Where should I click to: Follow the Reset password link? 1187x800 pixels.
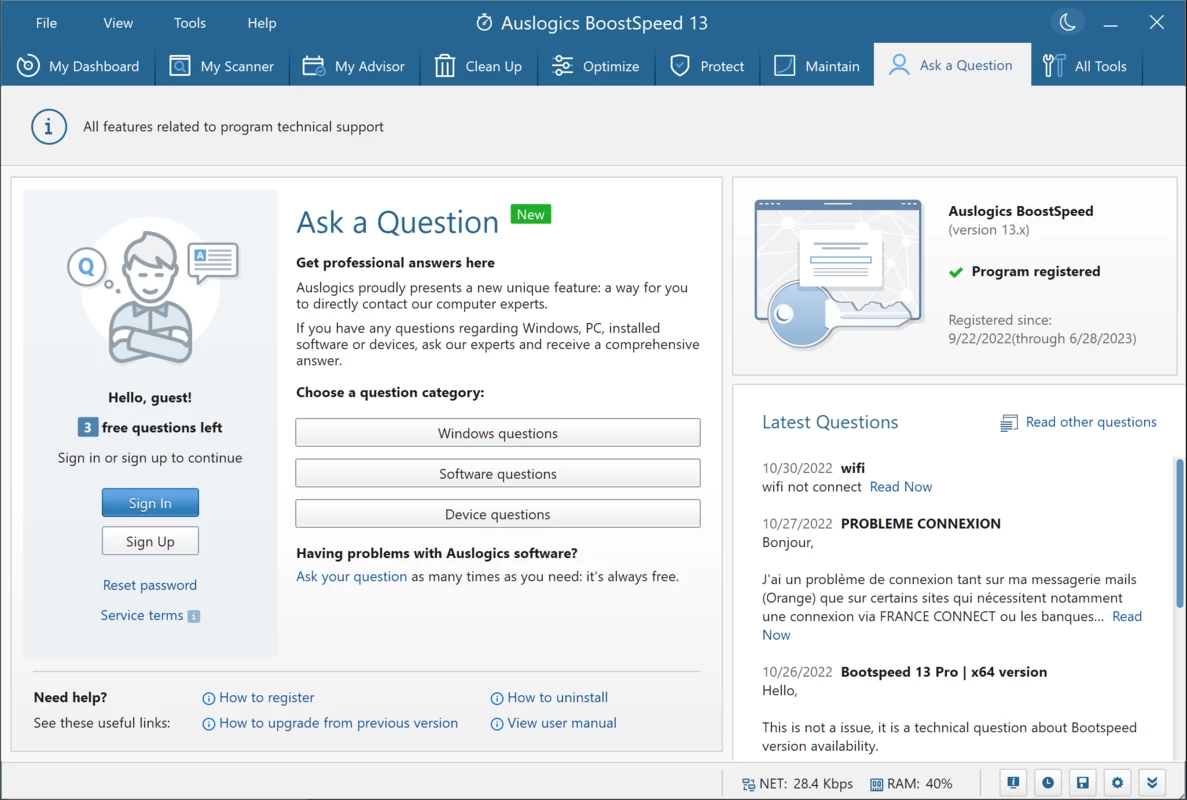click(x=150, y=585)
